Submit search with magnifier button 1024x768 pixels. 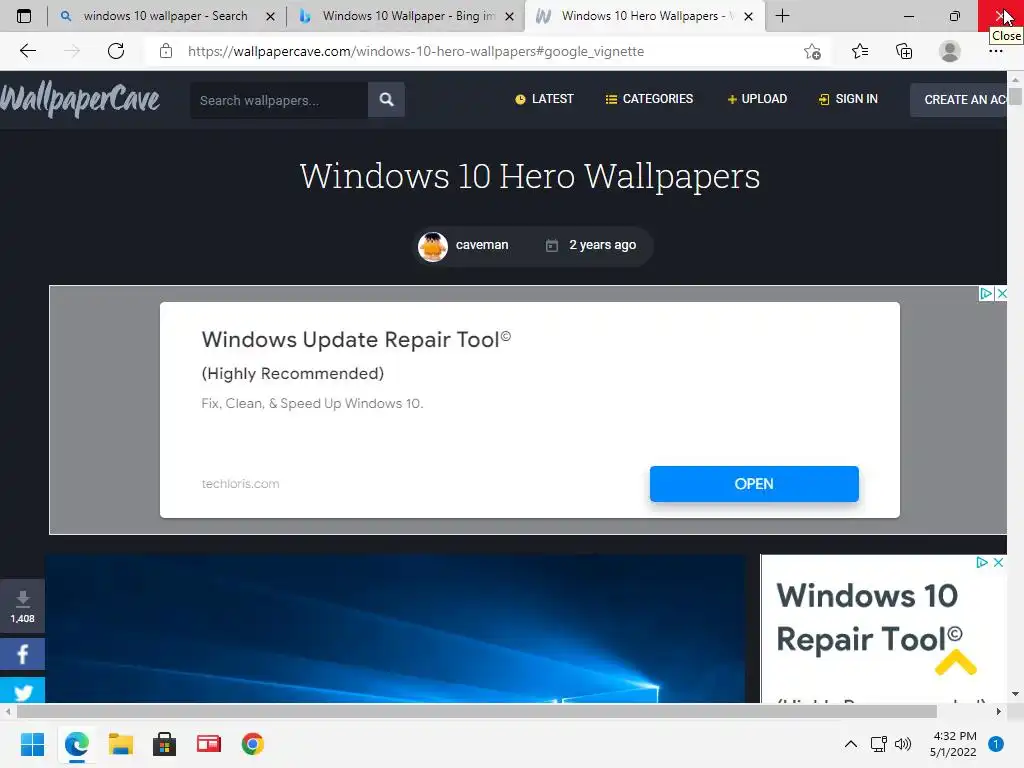point(387,100)
